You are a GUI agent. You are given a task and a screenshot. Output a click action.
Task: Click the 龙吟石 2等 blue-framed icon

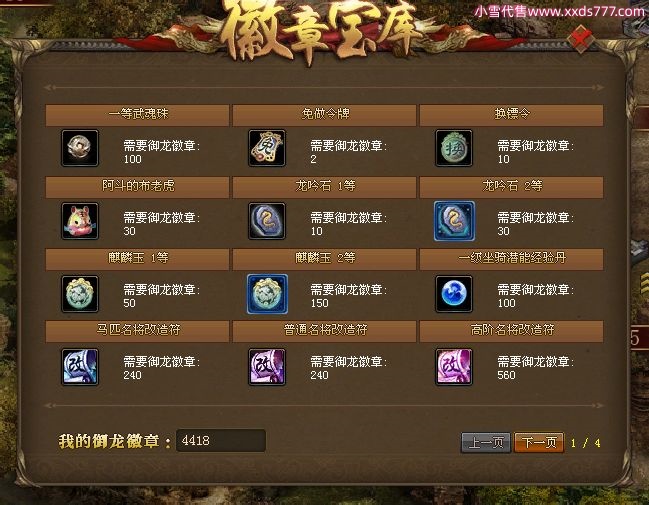click(x=454, y=221)
